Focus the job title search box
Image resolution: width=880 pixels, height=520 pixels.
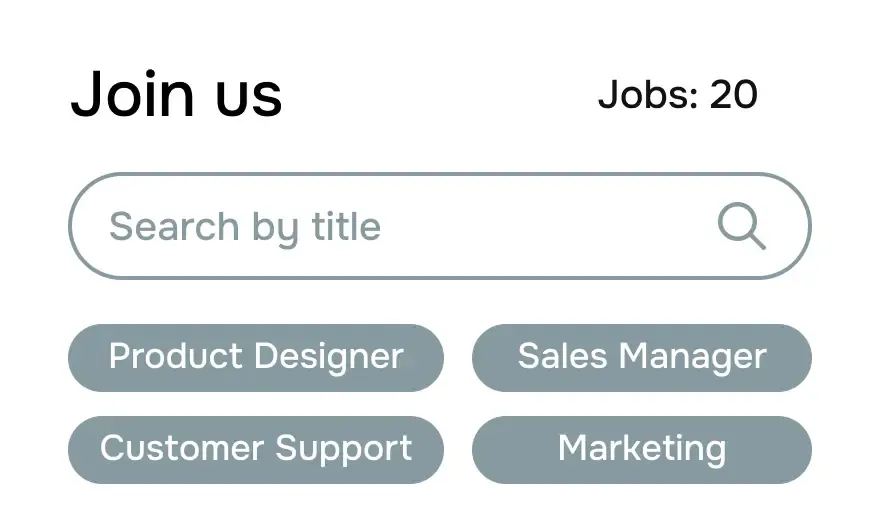pyautogui.click(x=400, y=227)
